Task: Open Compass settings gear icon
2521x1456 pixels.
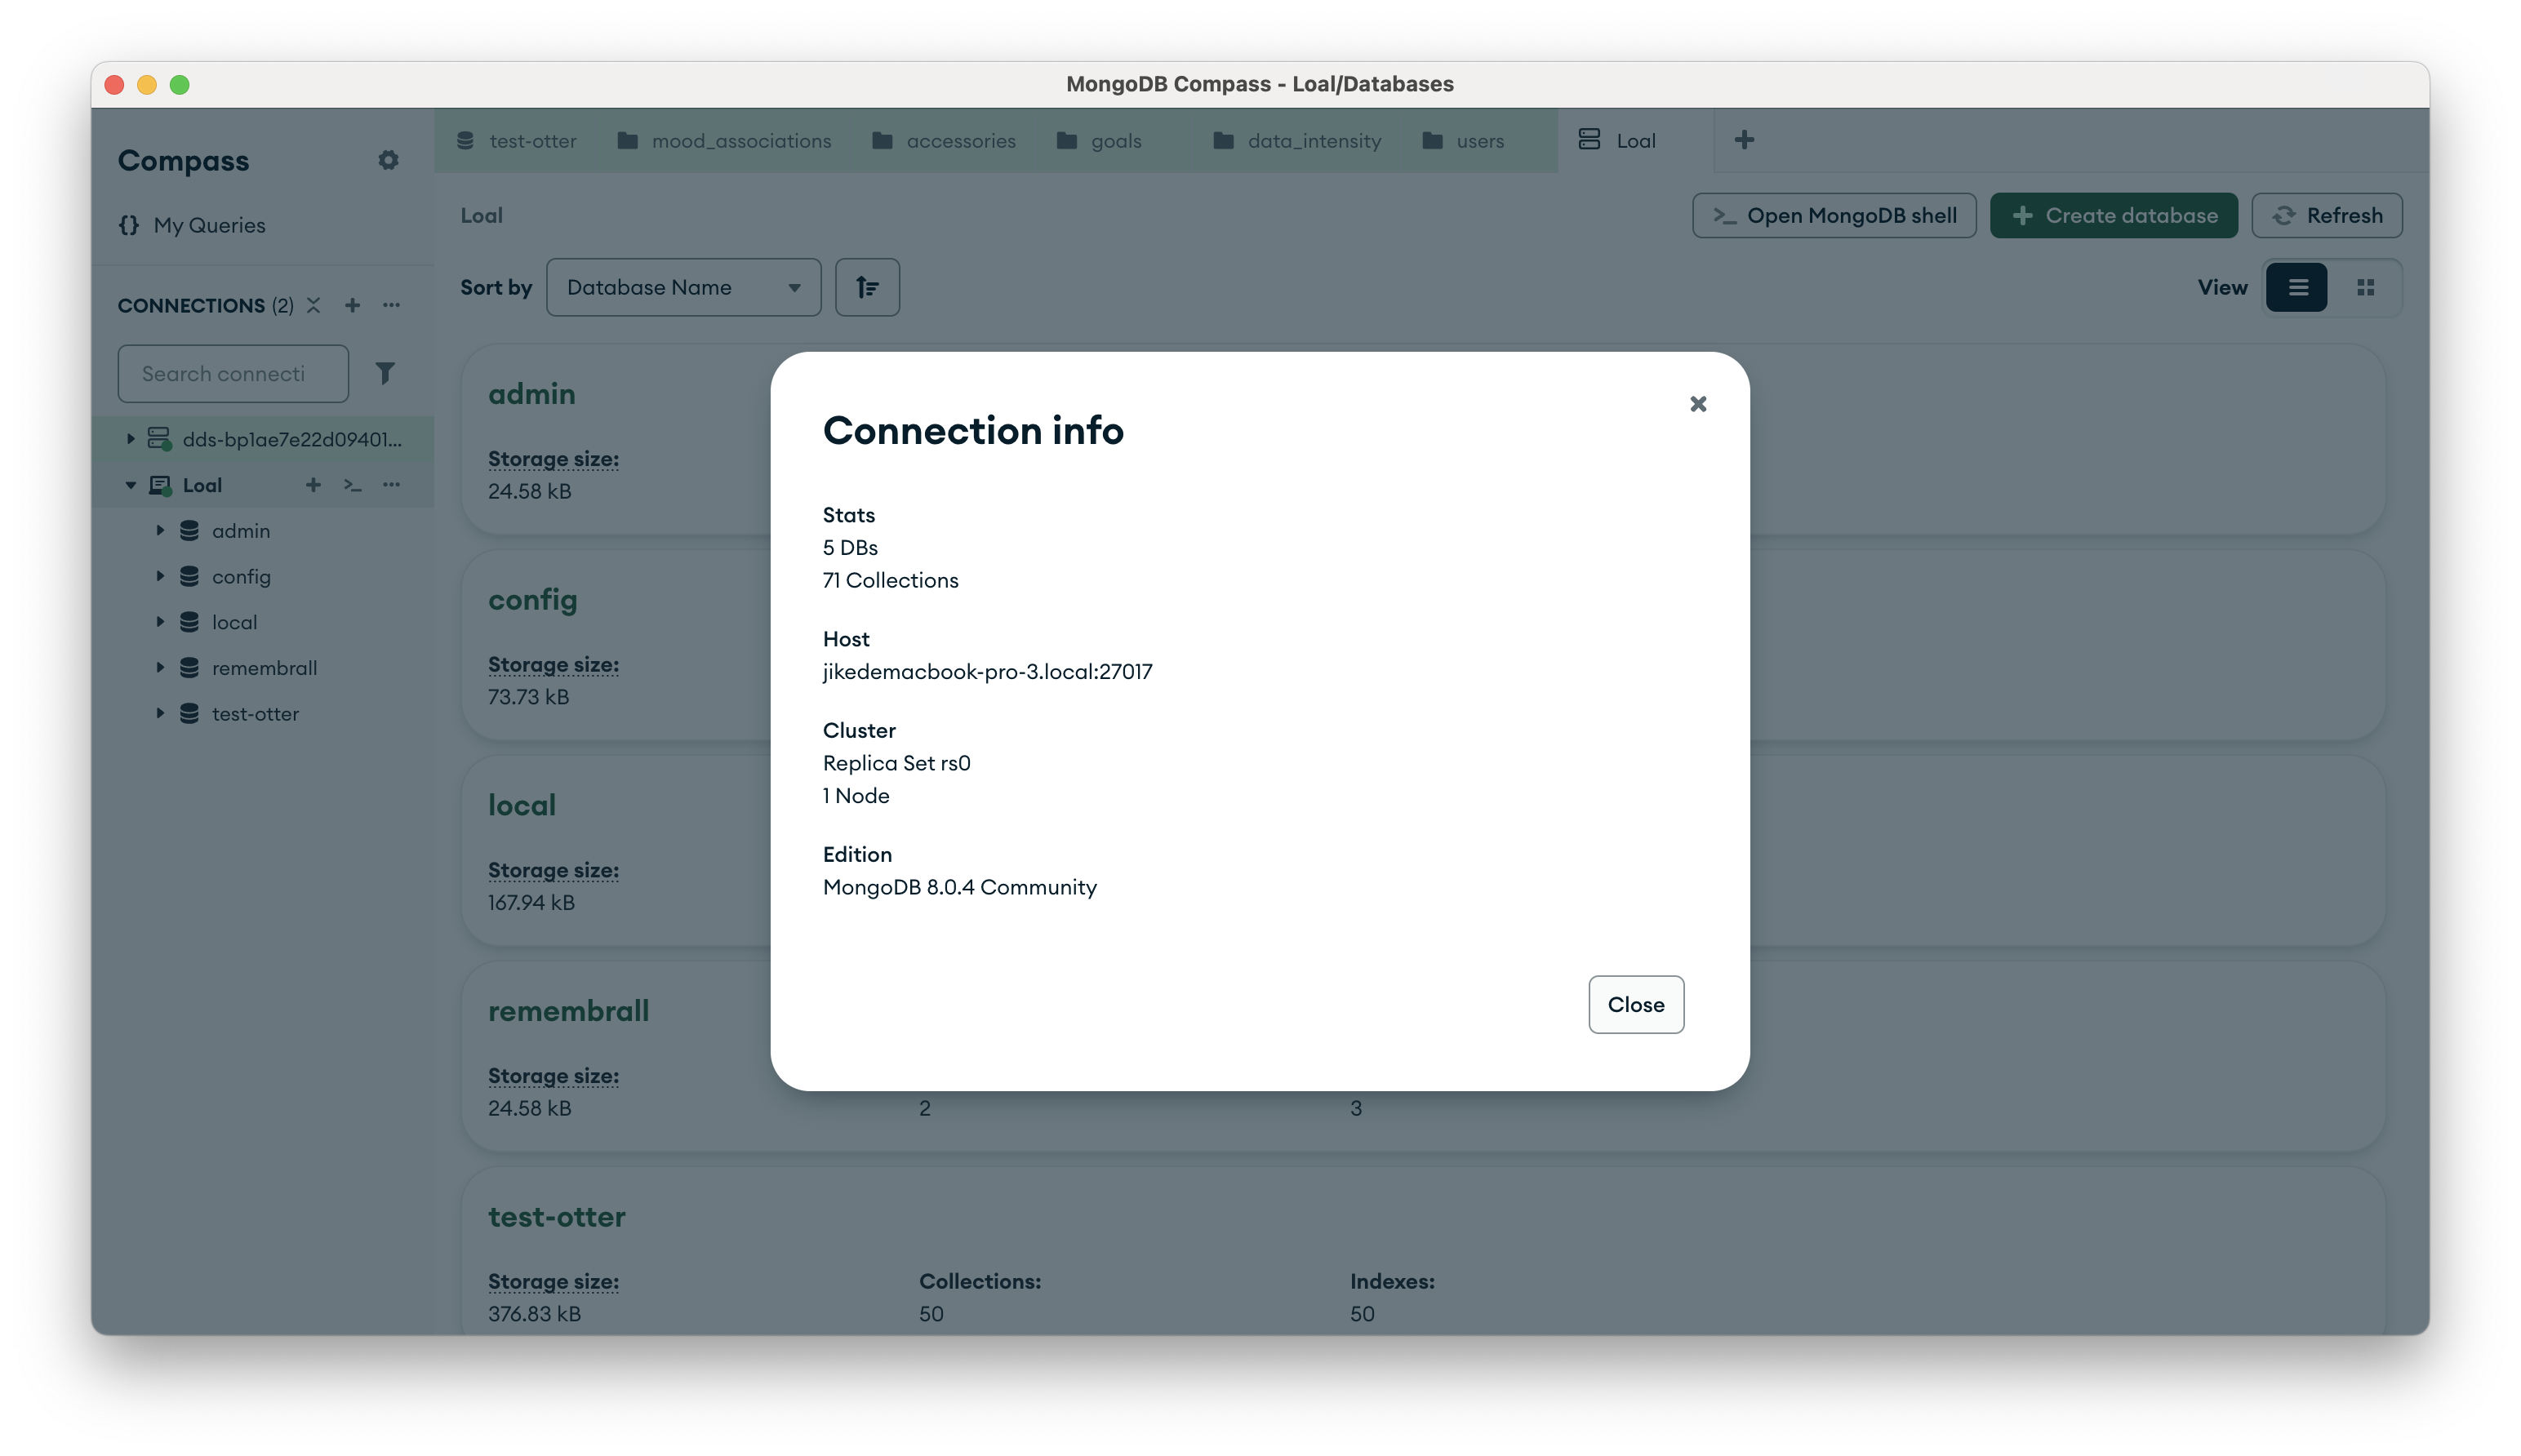Action: (388, 160)
